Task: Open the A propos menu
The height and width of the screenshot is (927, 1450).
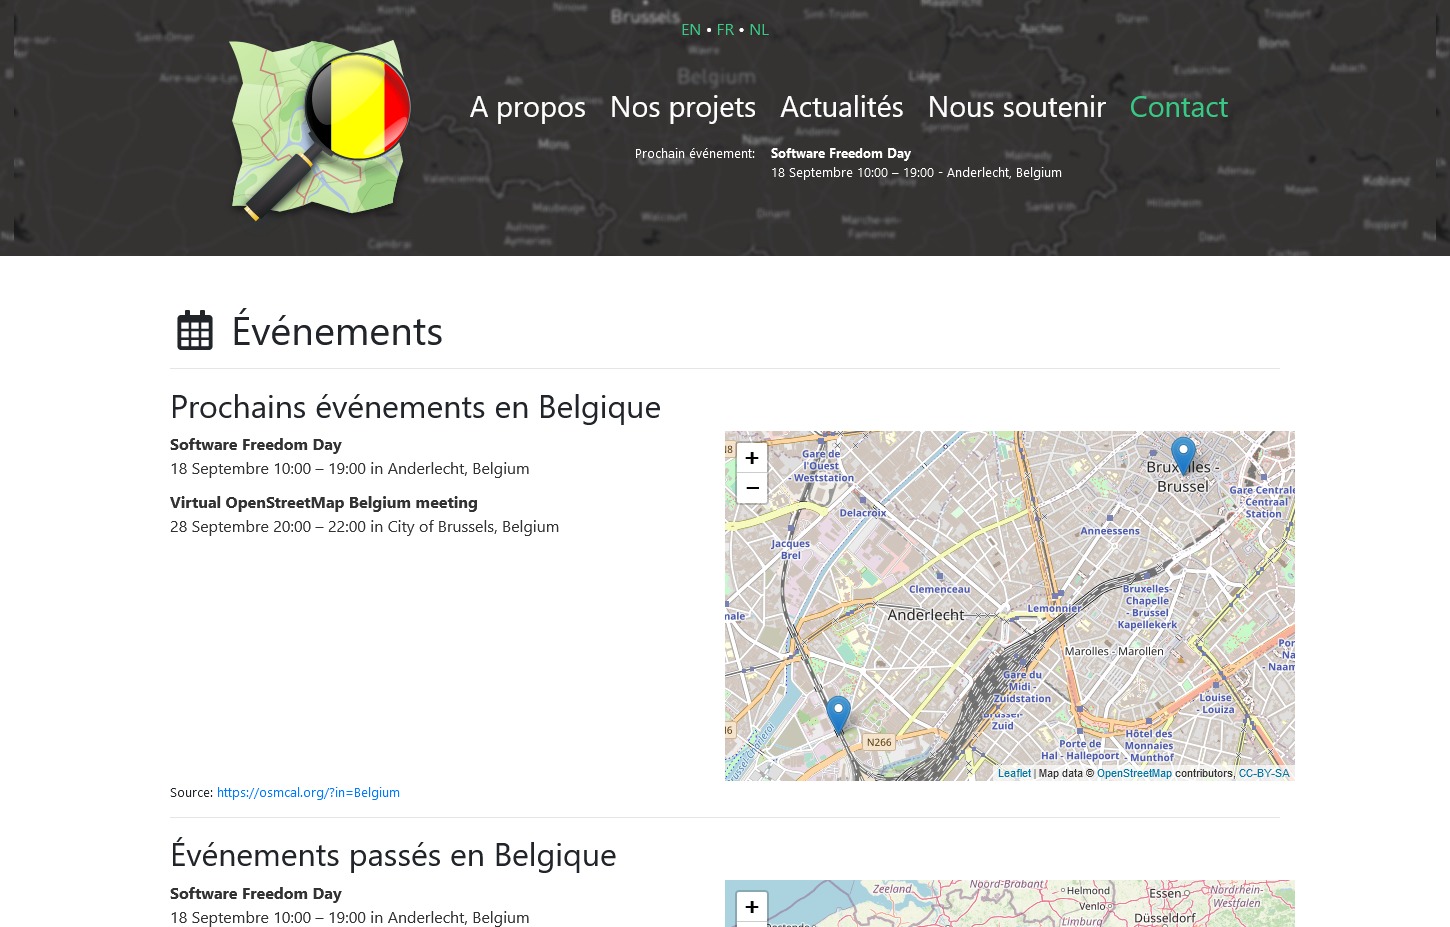Action: coord(527,107)
